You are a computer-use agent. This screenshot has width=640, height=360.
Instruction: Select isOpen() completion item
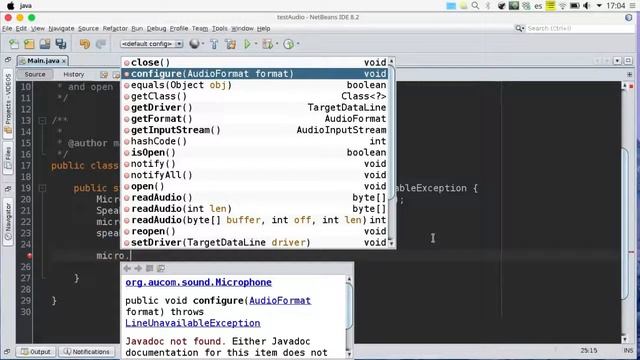254,152
